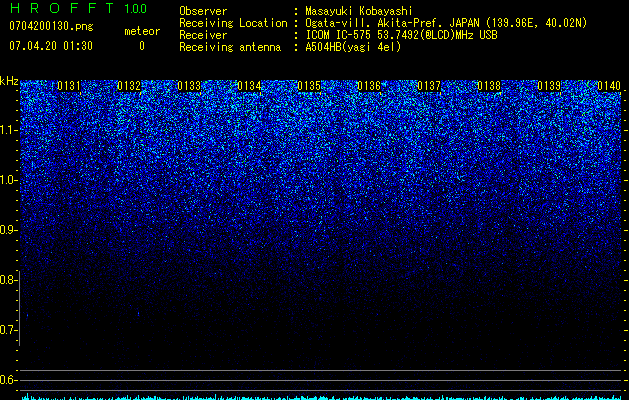Click the A504HB(yagi 4el) antenna text
Viewport: 629px width, 400px height.
(353, 47)
